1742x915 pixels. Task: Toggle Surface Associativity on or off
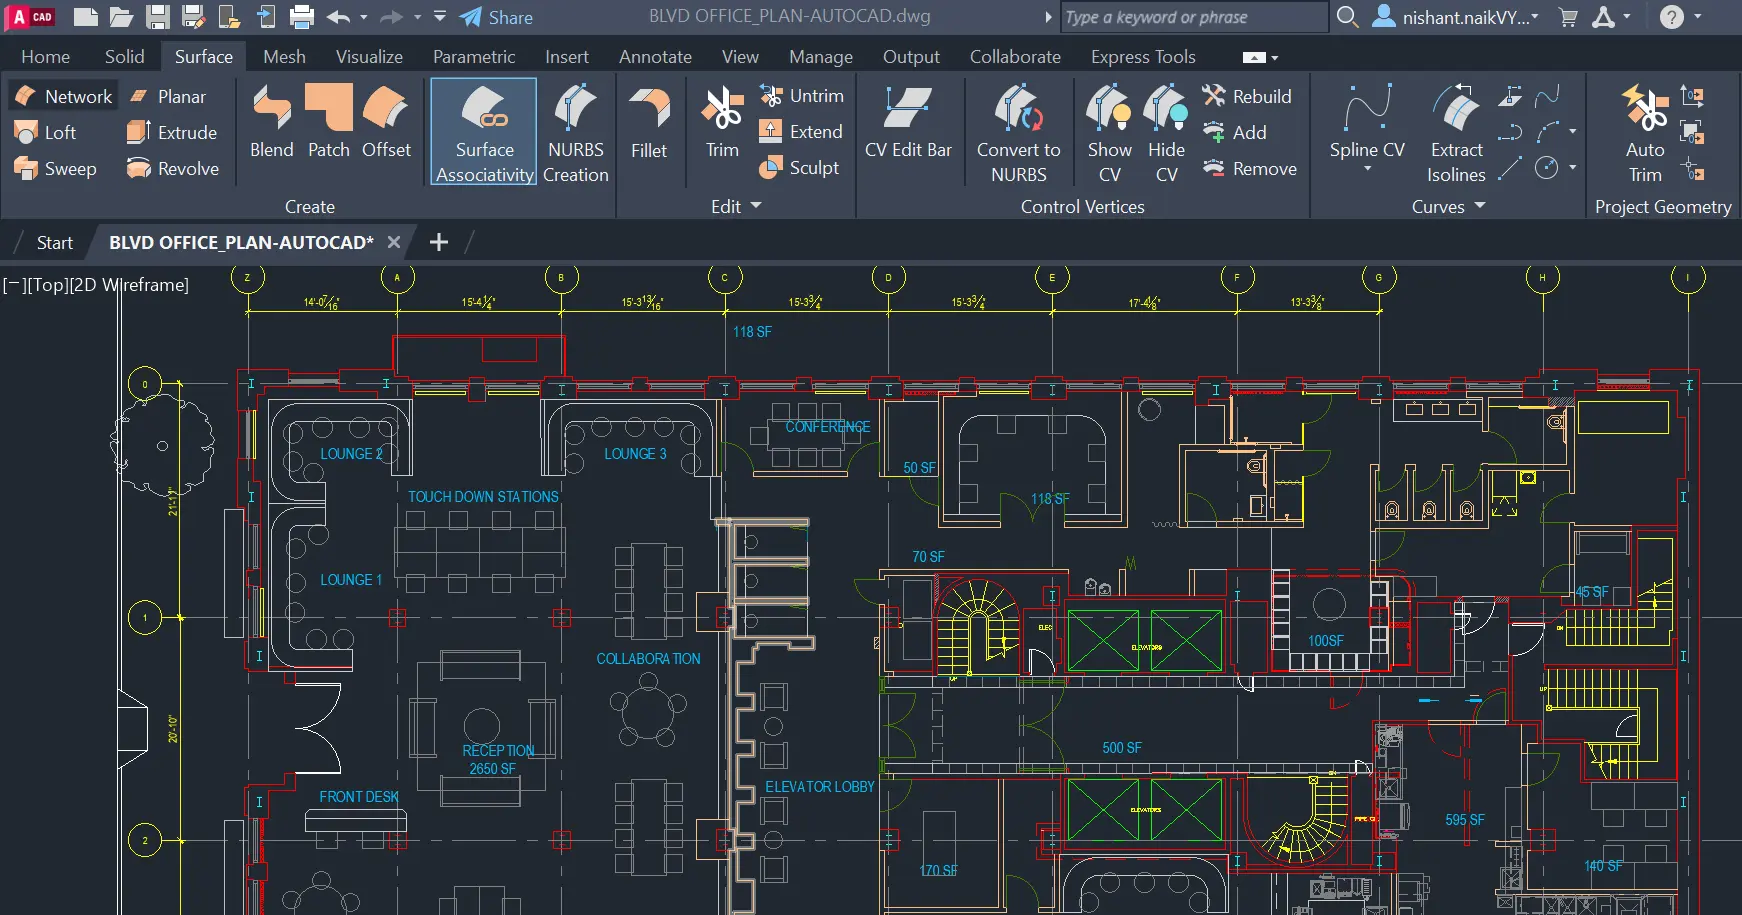(x=483, y=131)
